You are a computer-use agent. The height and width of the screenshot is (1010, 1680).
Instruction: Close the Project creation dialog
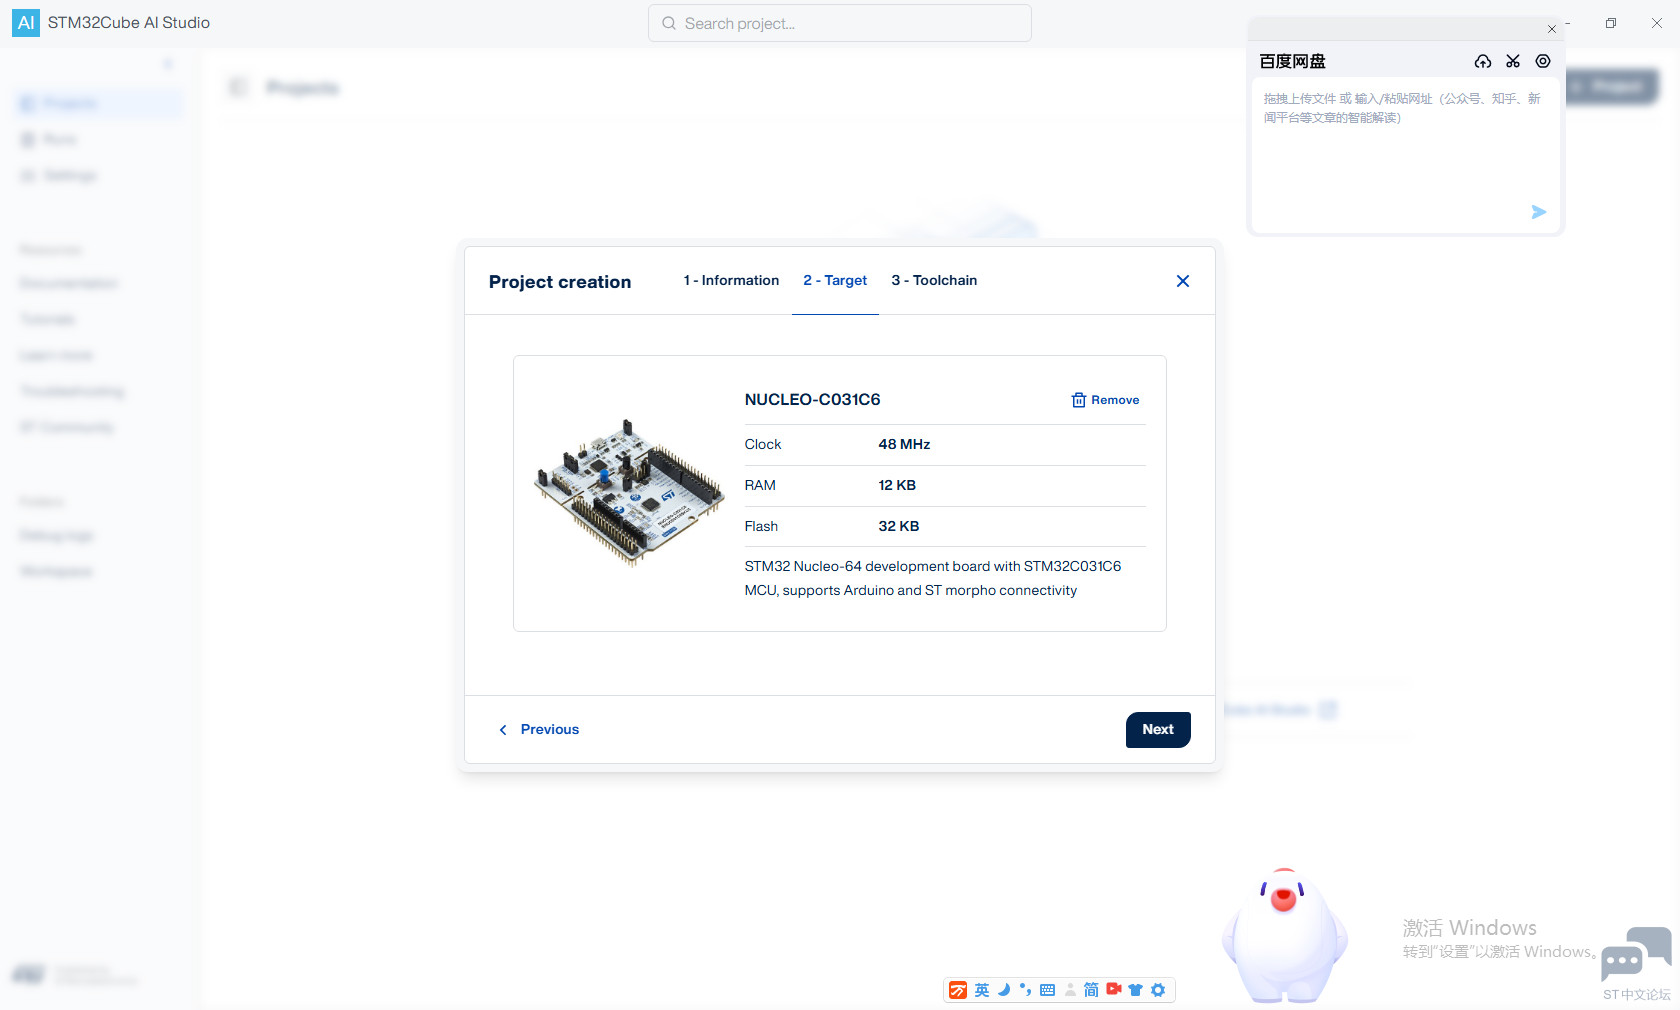pos(1183,281)
